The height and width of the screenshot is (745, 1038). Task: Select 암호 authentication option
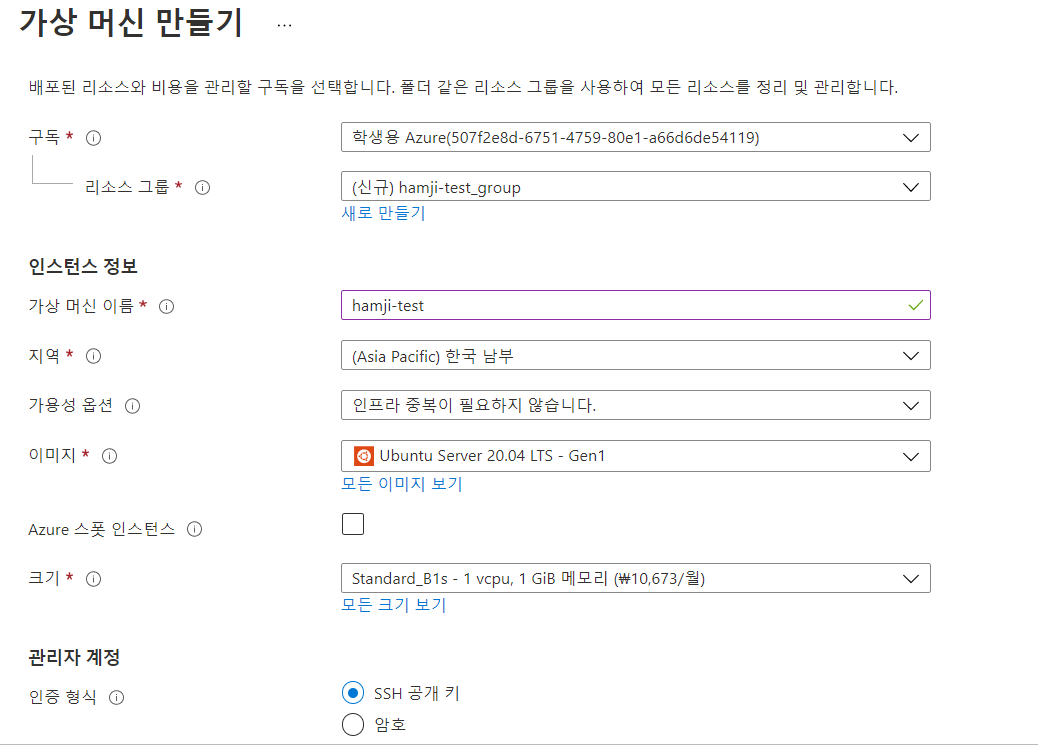353,724
